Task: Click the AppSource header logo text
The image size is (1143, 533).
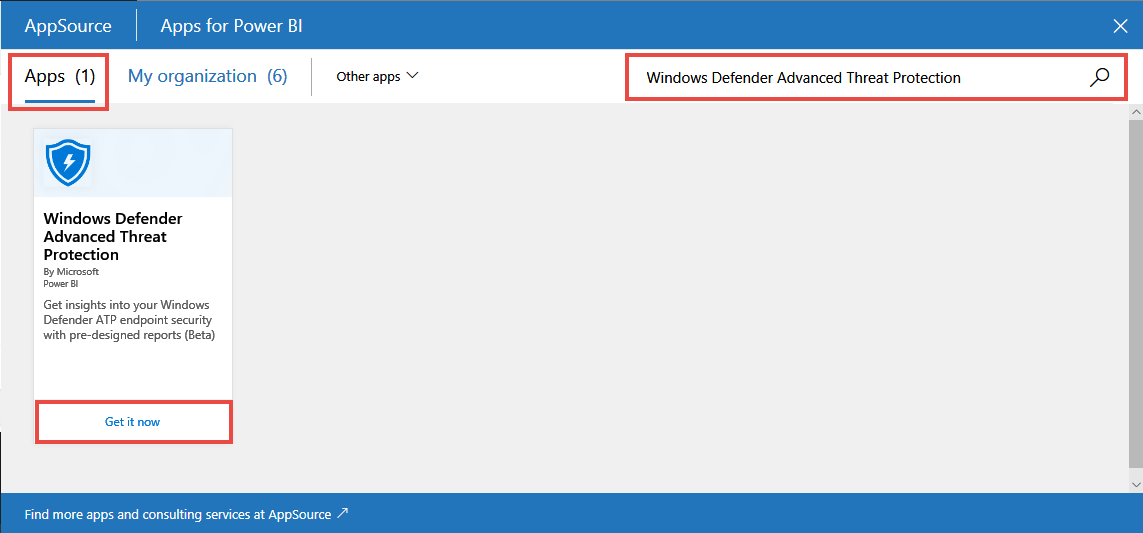Action: pos(68,26)
